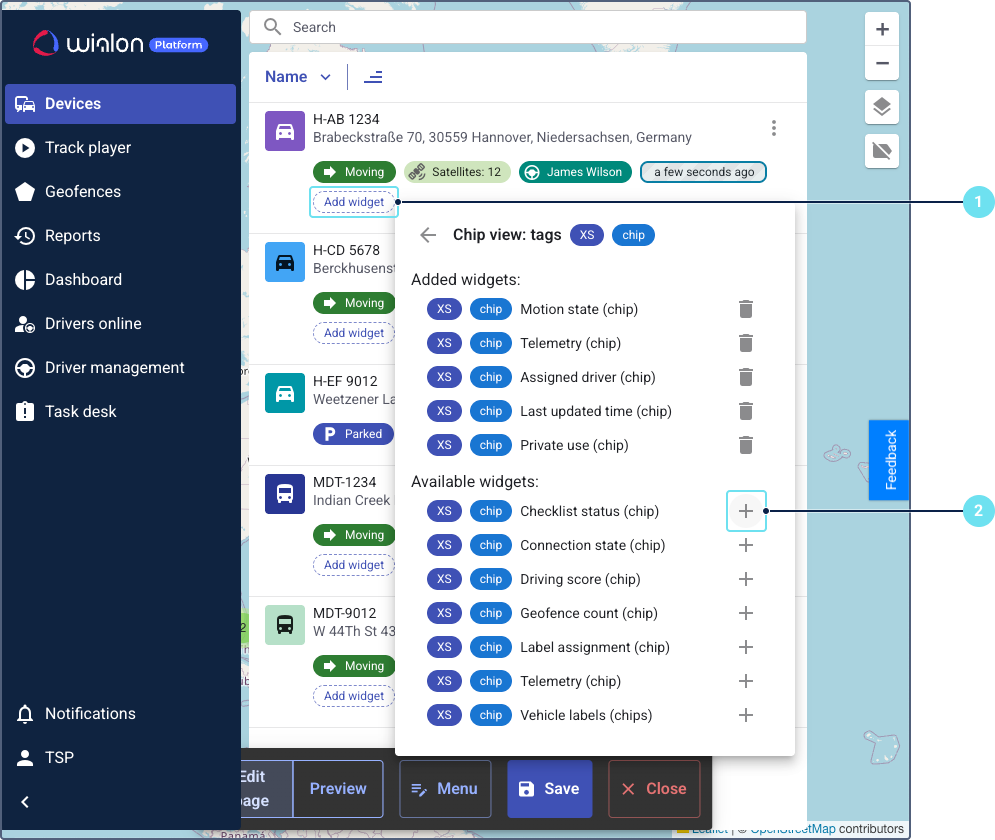Viewport: 995px width, 840px height.
Task: Click the map layers icon
Action: point(881,107)
